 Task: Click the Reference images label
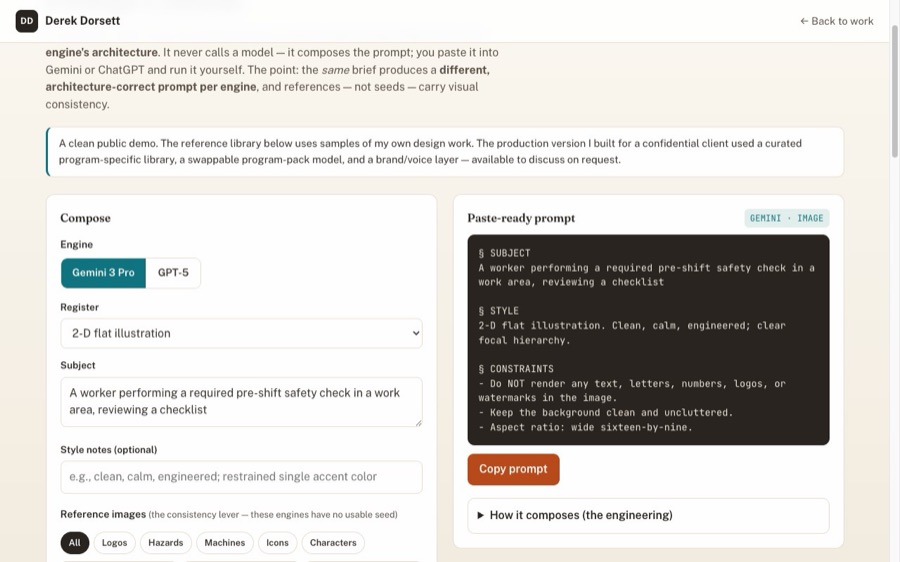point(103,514)
